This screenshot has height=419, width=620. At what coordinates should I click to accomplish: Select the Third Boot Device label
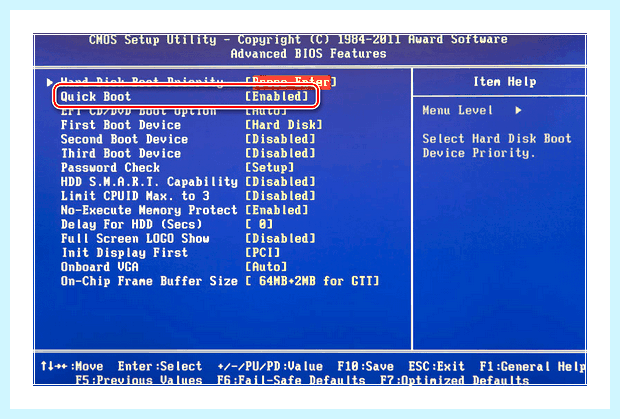pos(121,153)
